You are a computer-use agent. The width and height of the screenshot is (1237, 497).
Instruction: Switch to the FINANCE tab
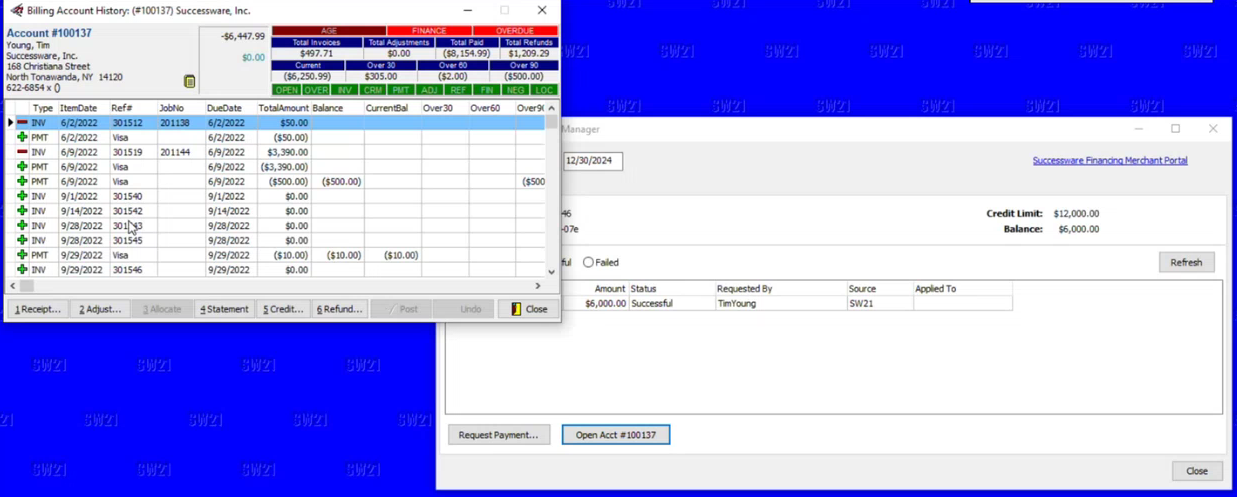(429, 31)
